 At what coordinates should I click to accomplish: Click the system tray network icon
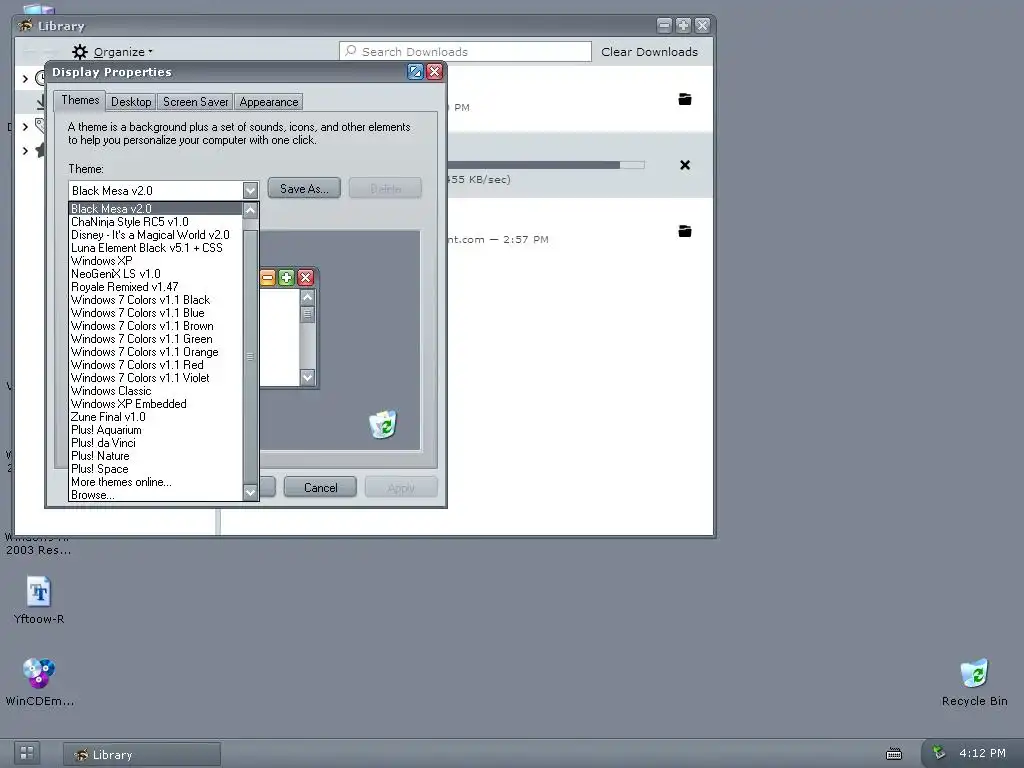939,752
